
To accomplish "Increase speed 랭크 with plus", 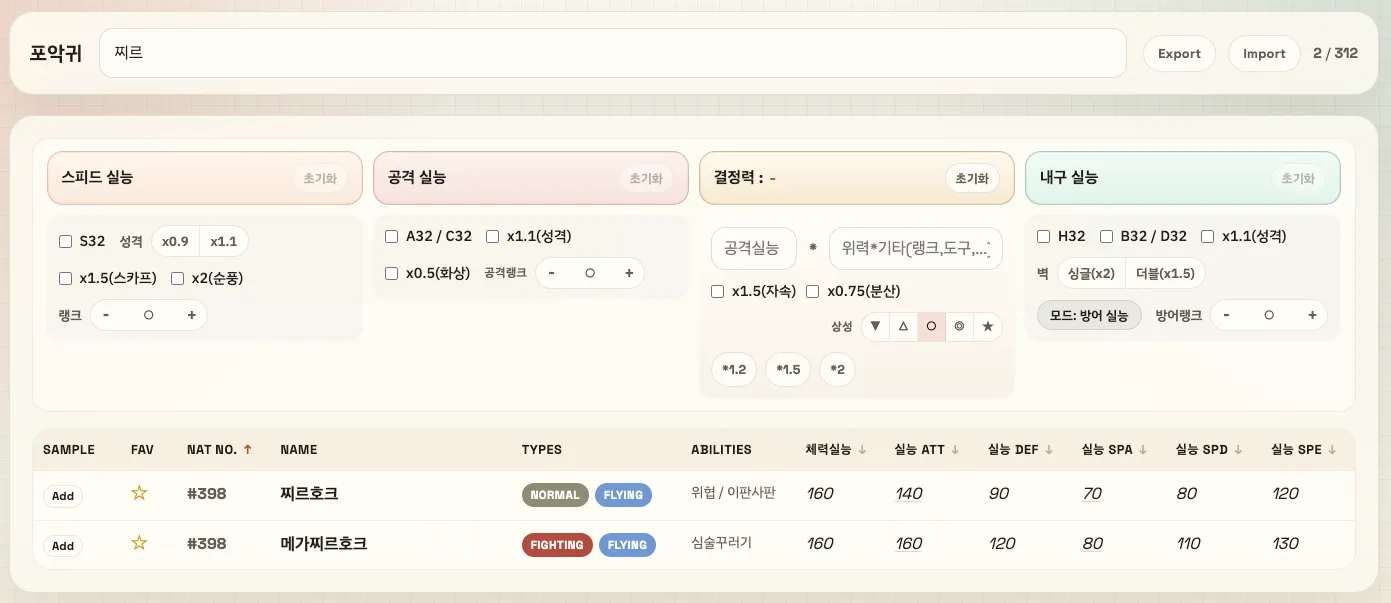I will coord(191,315).
